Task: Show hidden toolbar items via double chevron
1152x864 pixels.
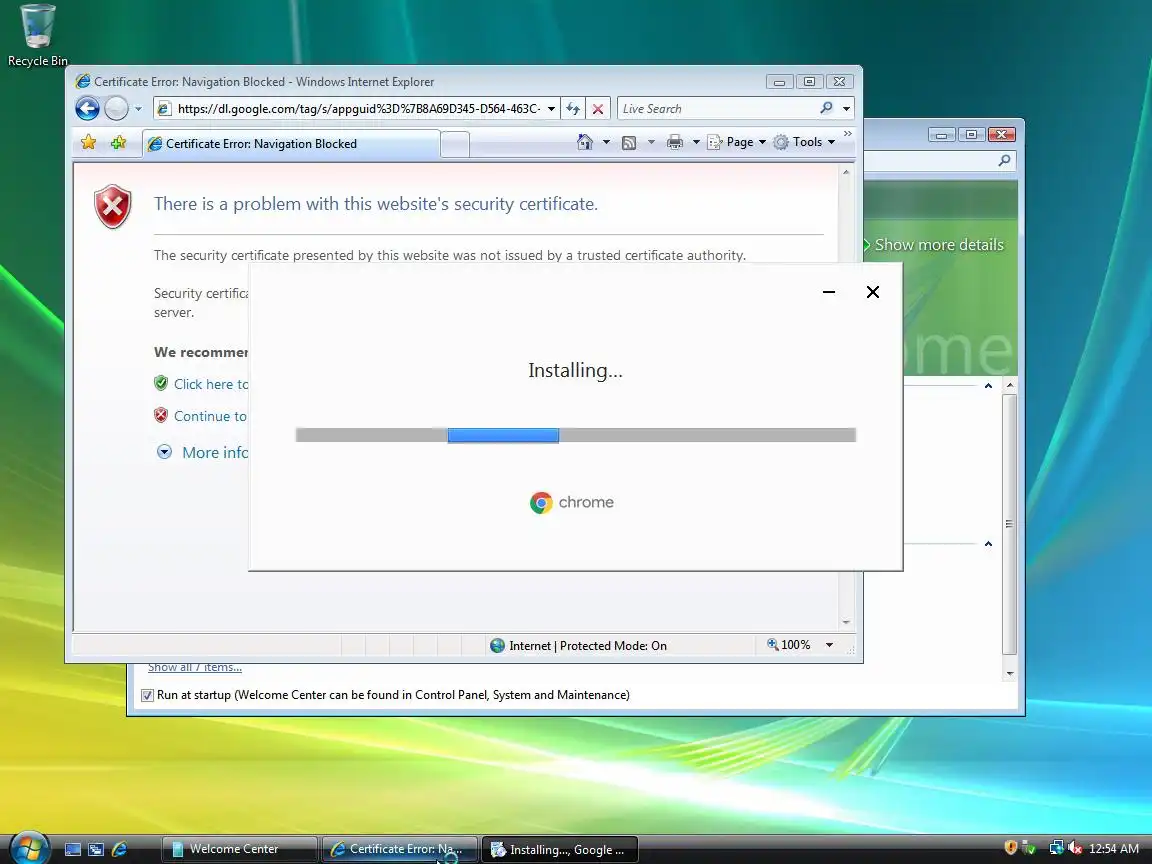Action: pos(848,134)
